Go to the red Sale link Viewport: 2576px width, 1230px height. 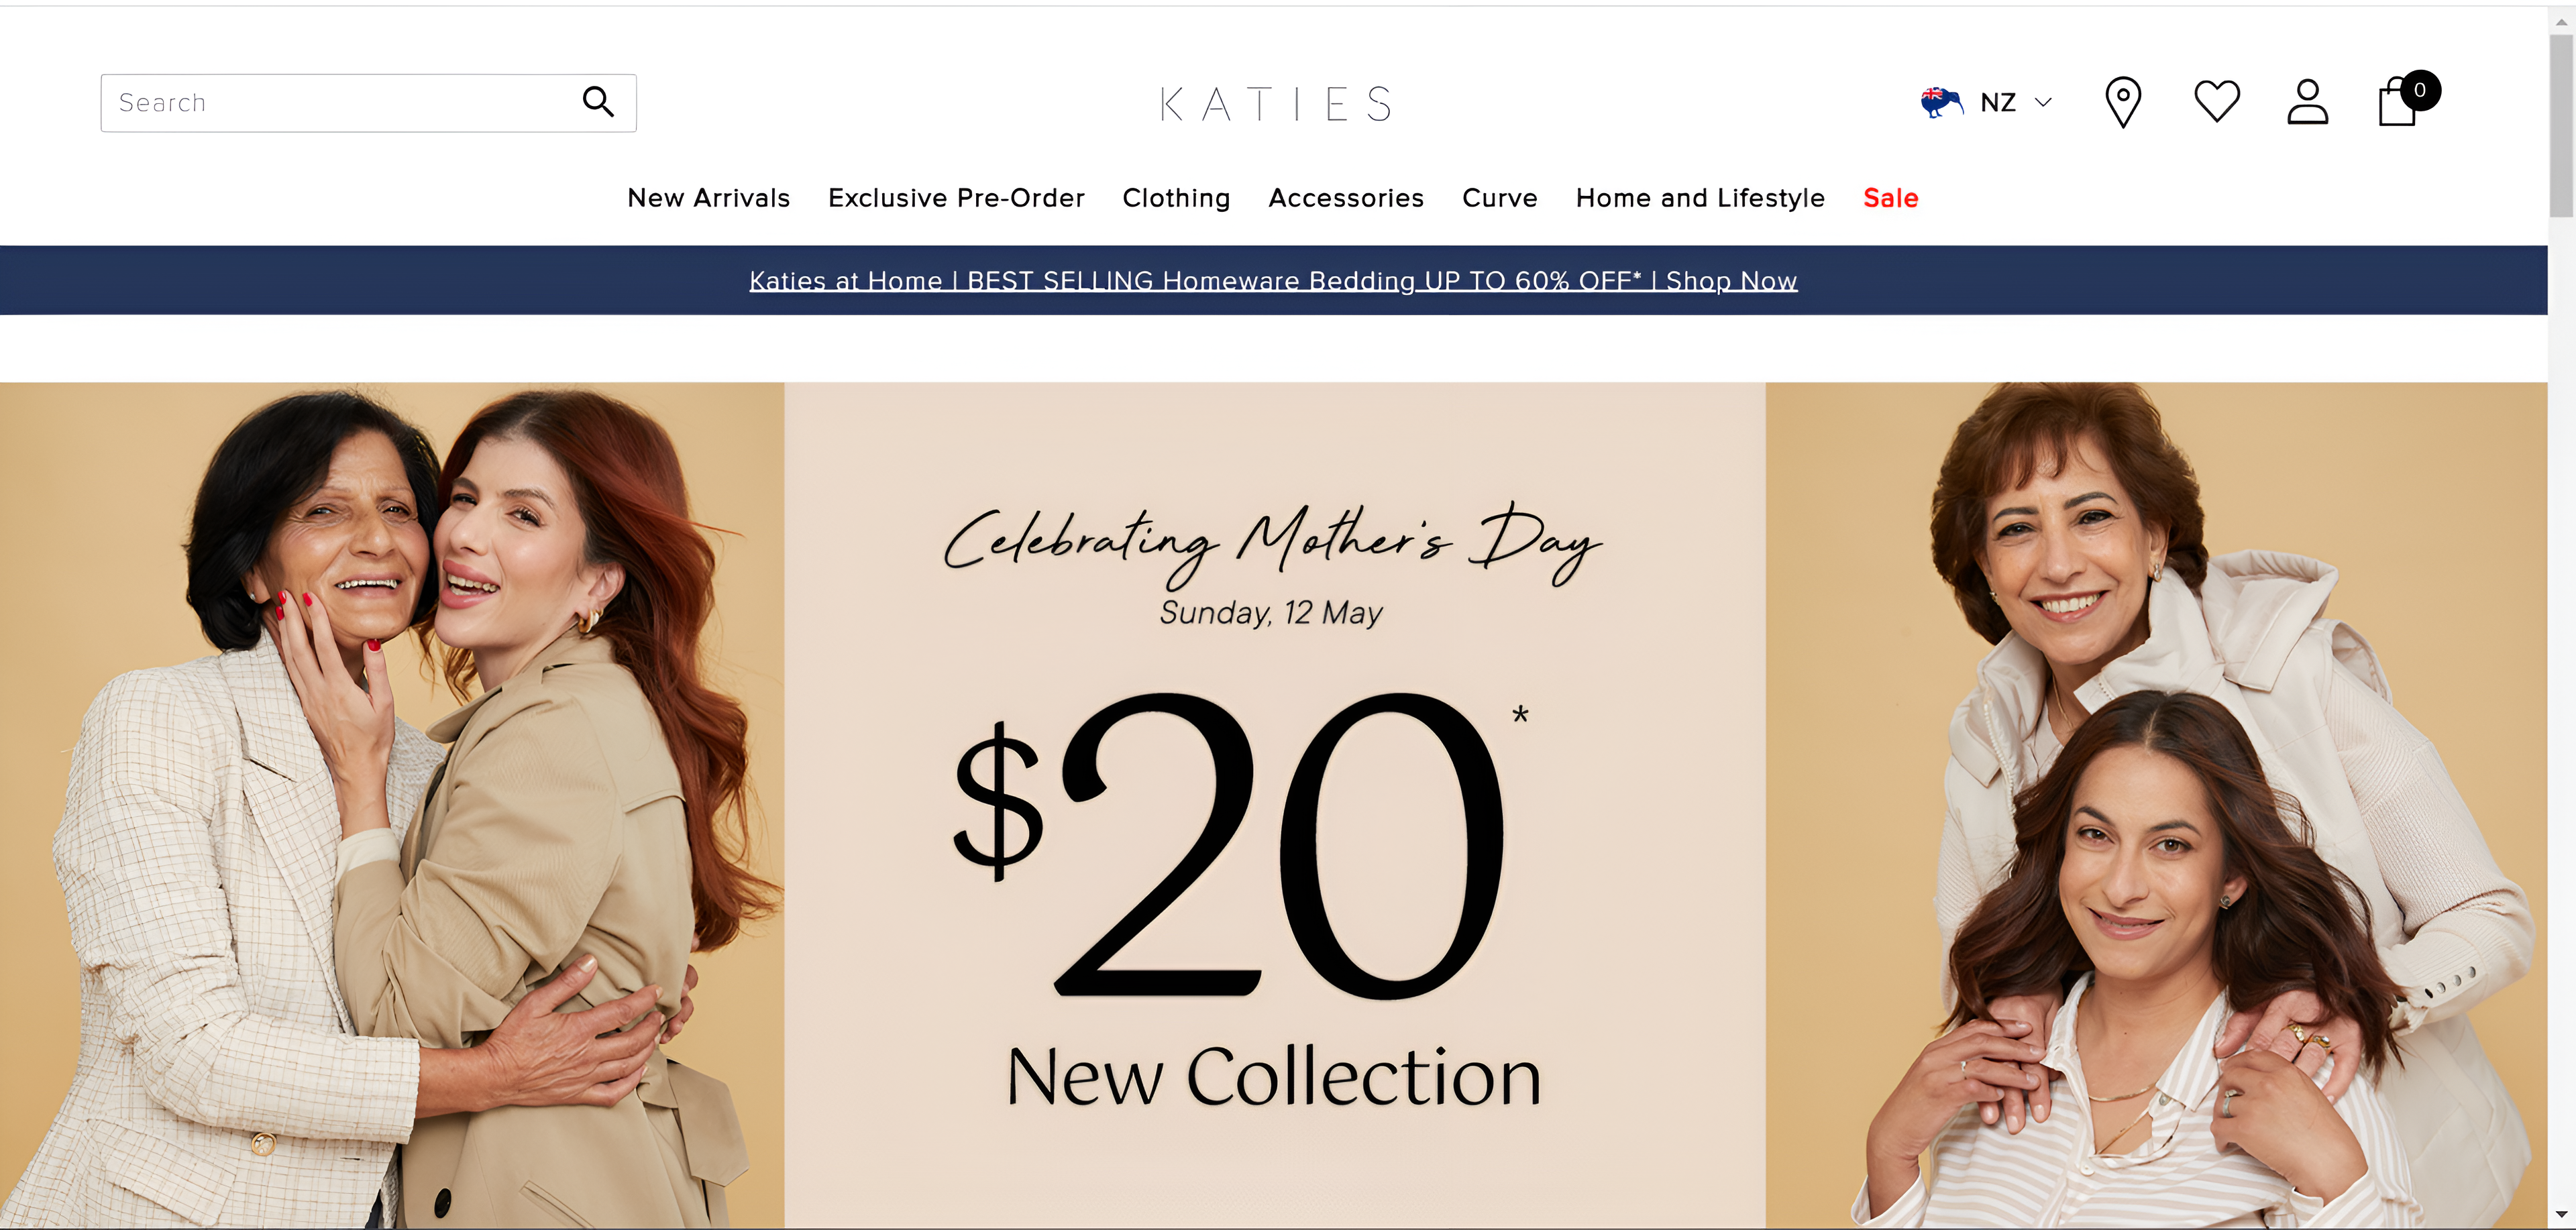pos(1890,198)
